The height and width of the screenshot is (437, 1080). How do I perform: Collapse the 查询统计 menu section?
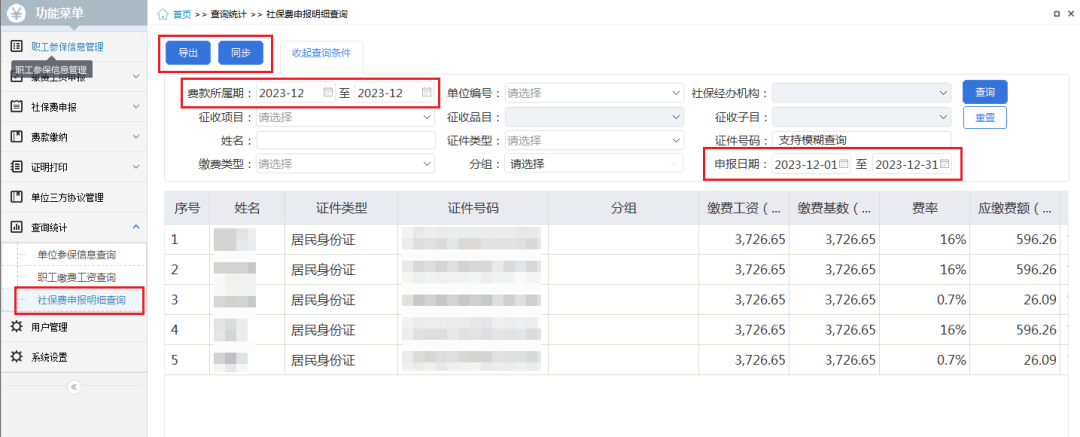coord(136,227)
